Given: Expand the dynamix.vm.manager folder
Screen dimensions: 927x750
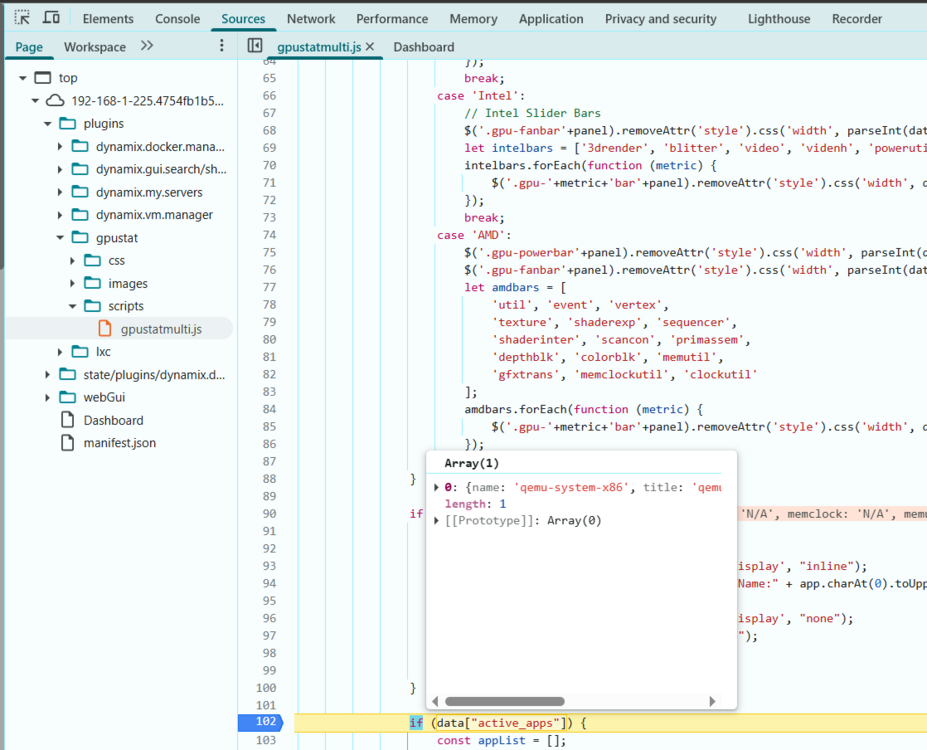Looking at the screenshot, I should click(x=60, y=215).
